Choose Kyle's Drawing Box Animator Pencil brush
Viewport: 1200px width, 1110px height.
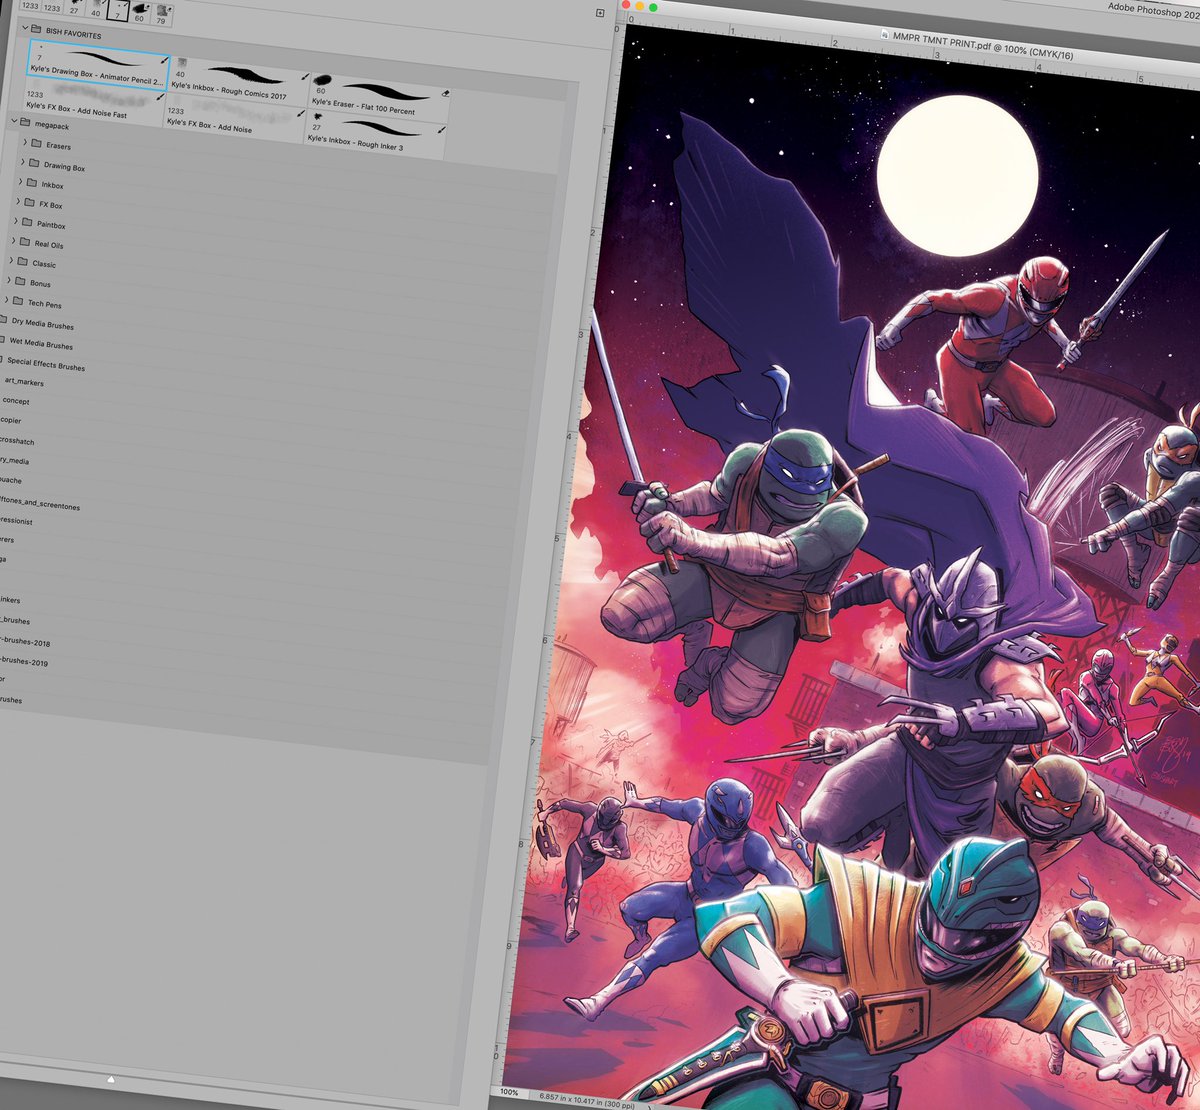(97, 66)
